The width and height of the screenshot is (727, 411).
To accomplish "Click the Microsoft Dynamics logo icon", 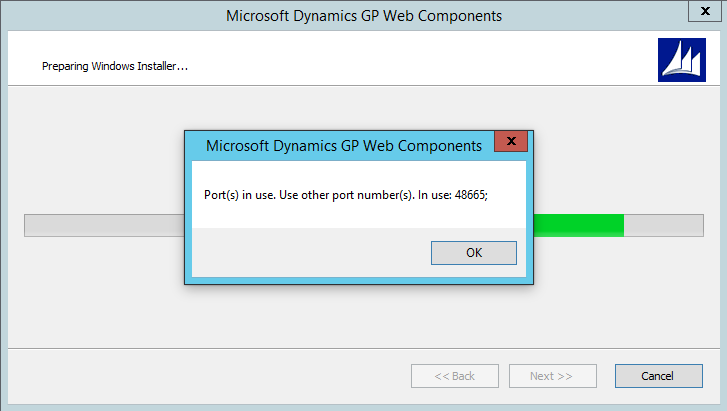I will pyautogui.click(x=681, y=61).
